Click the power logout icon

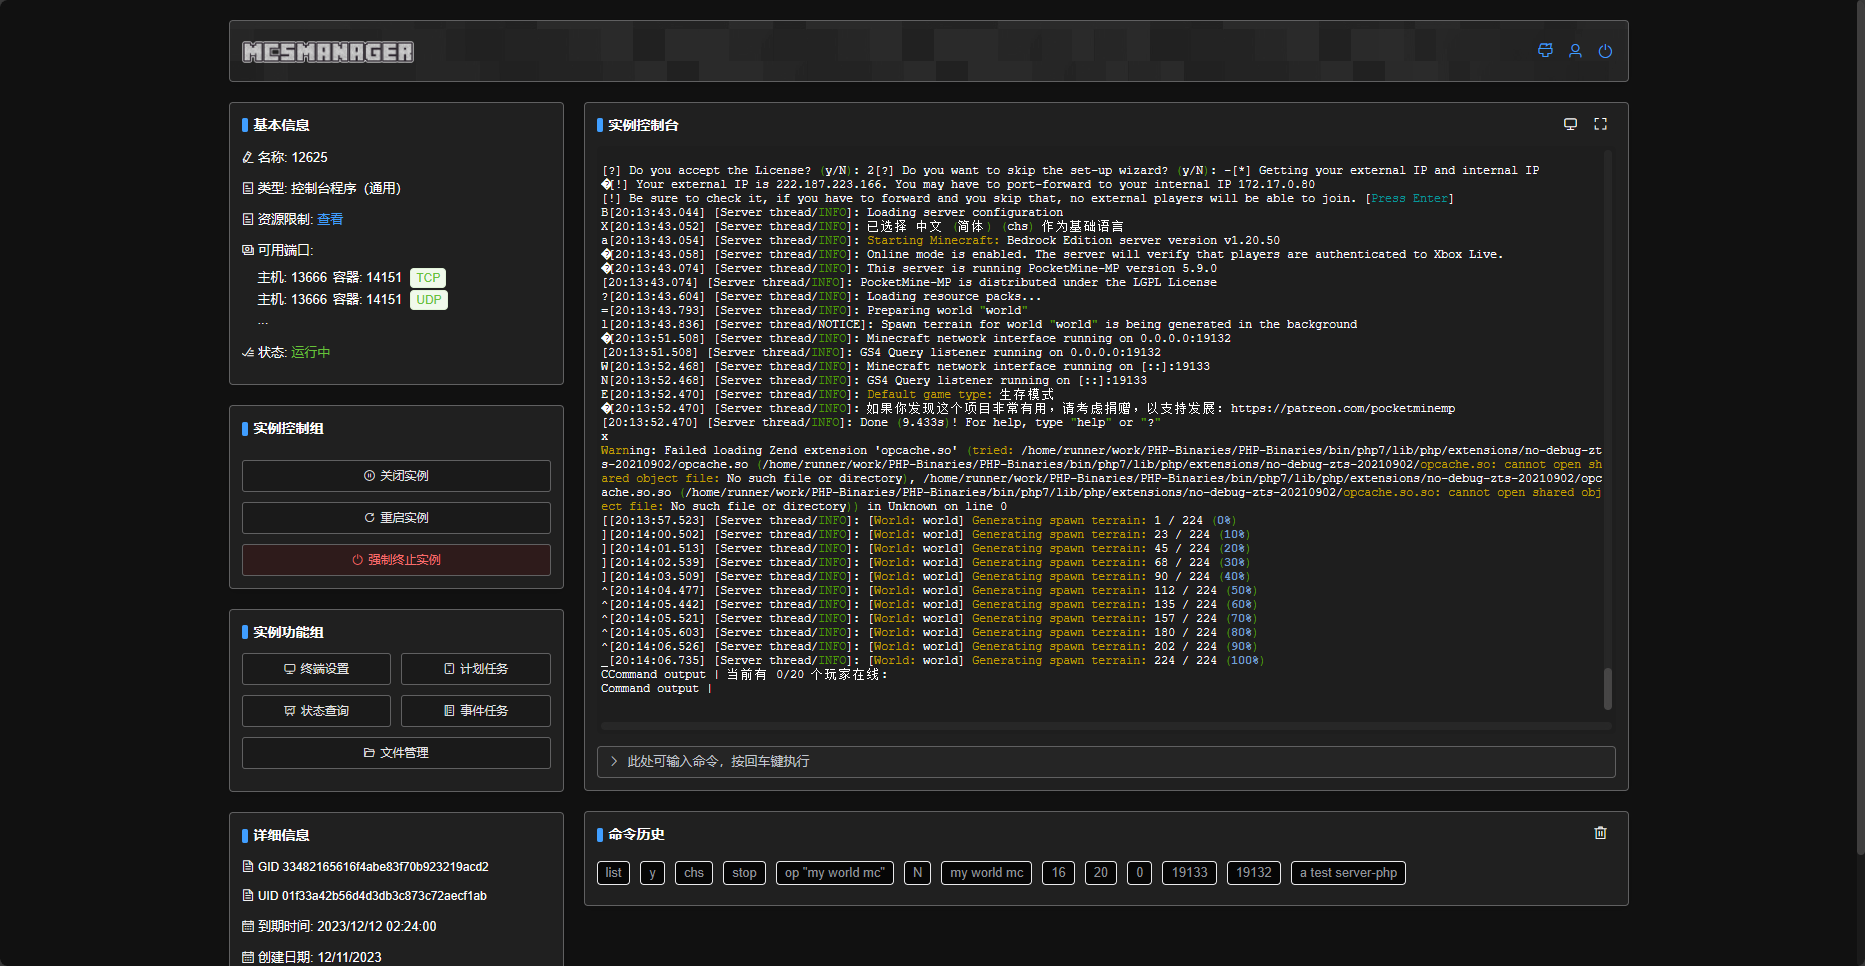[1605, 51]
